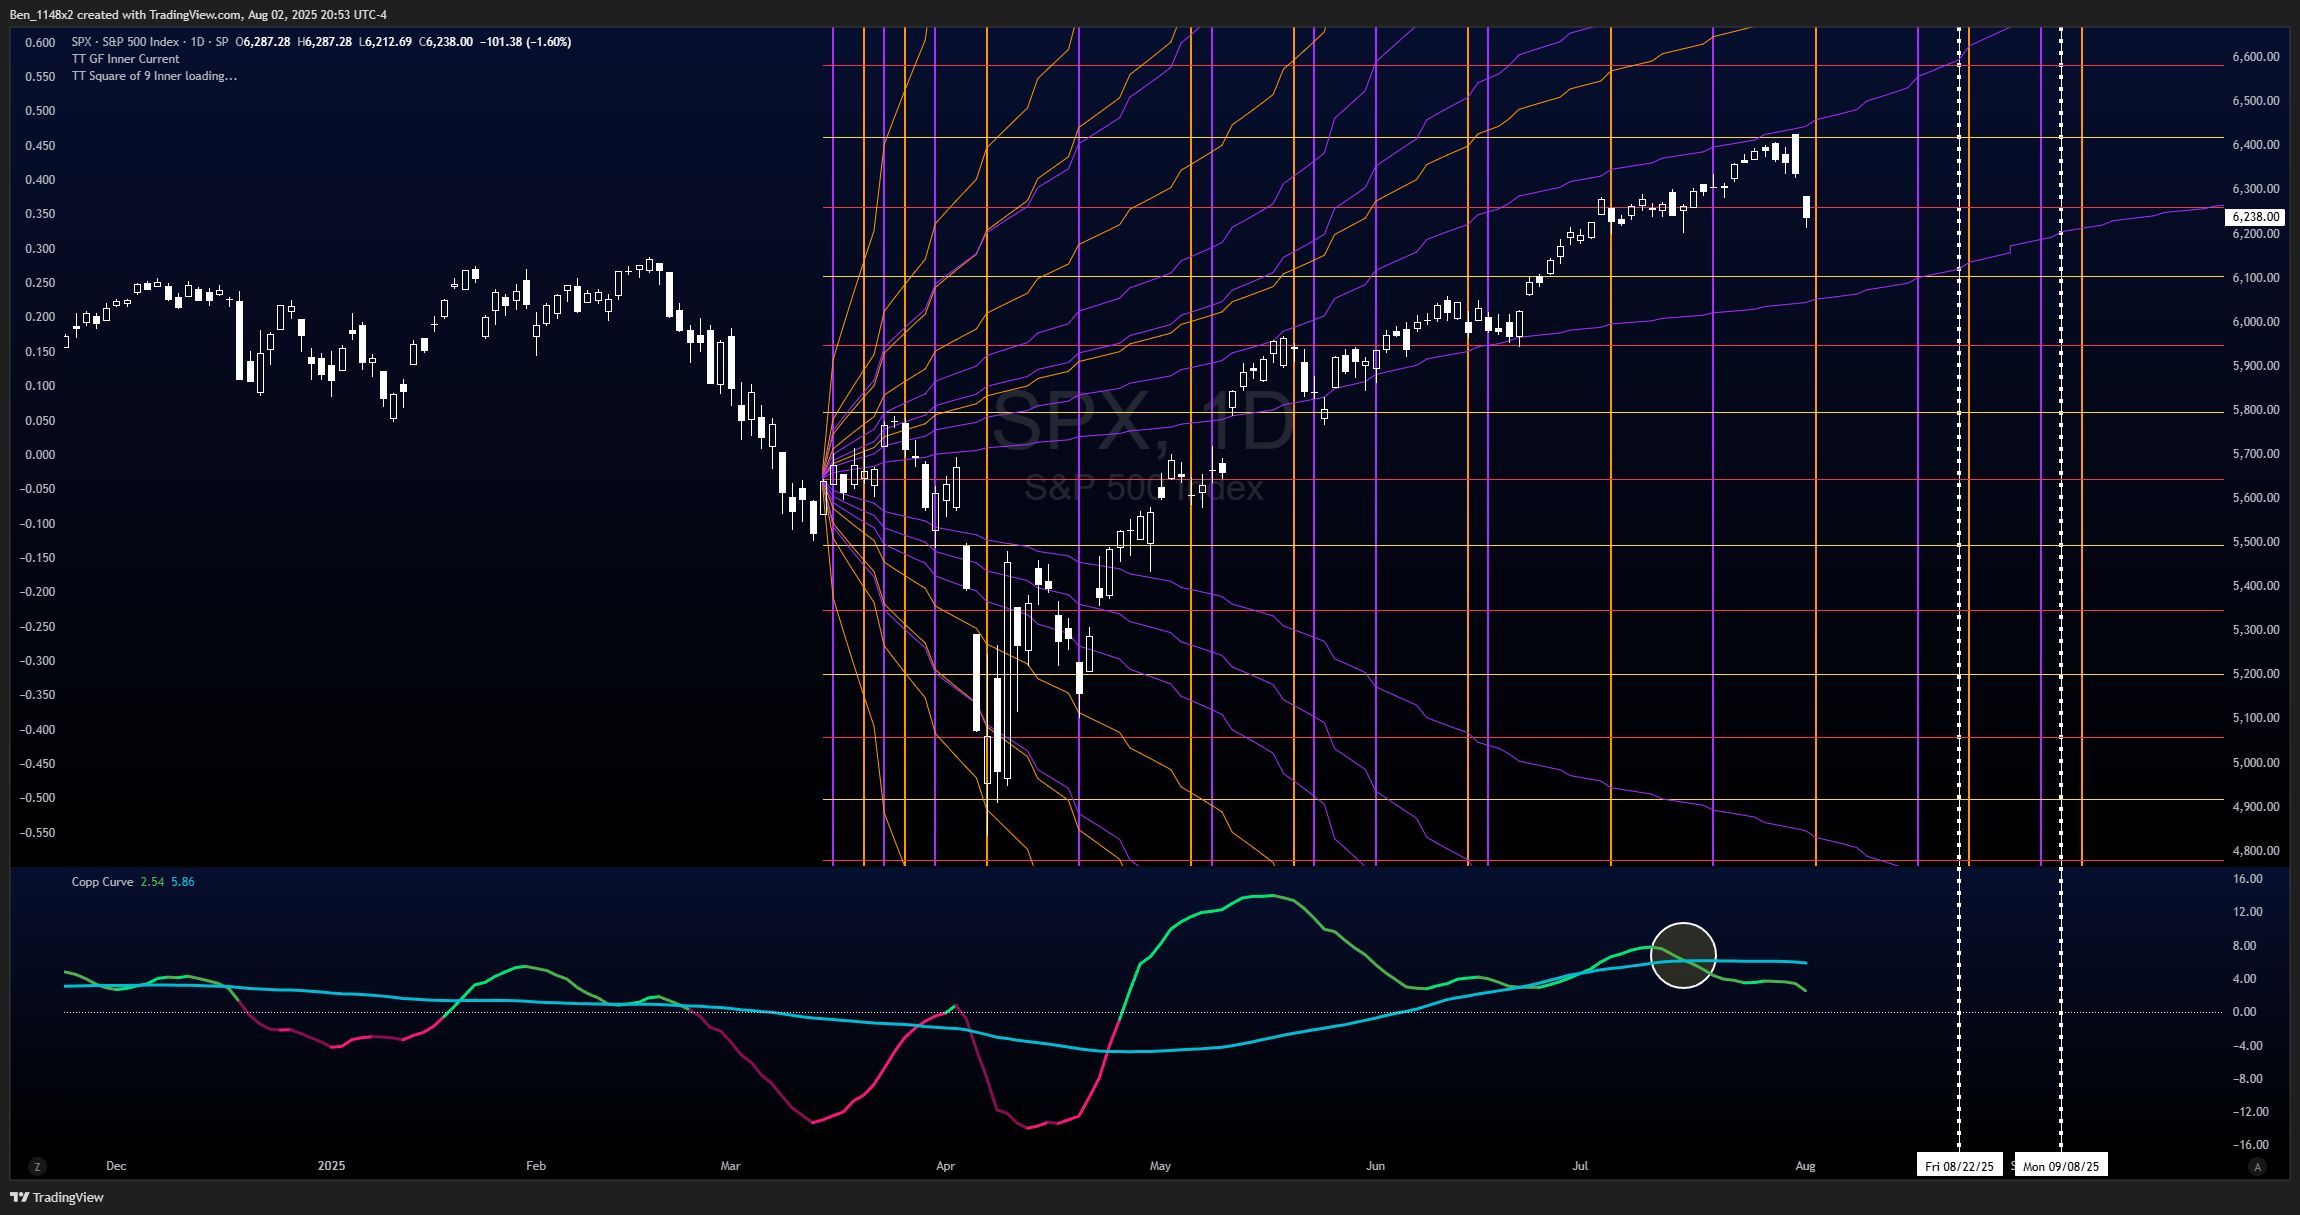This screenshot has width=2300, height=1215.
Task: Click the Aug label on time axis
Action: [1805, 1166]
